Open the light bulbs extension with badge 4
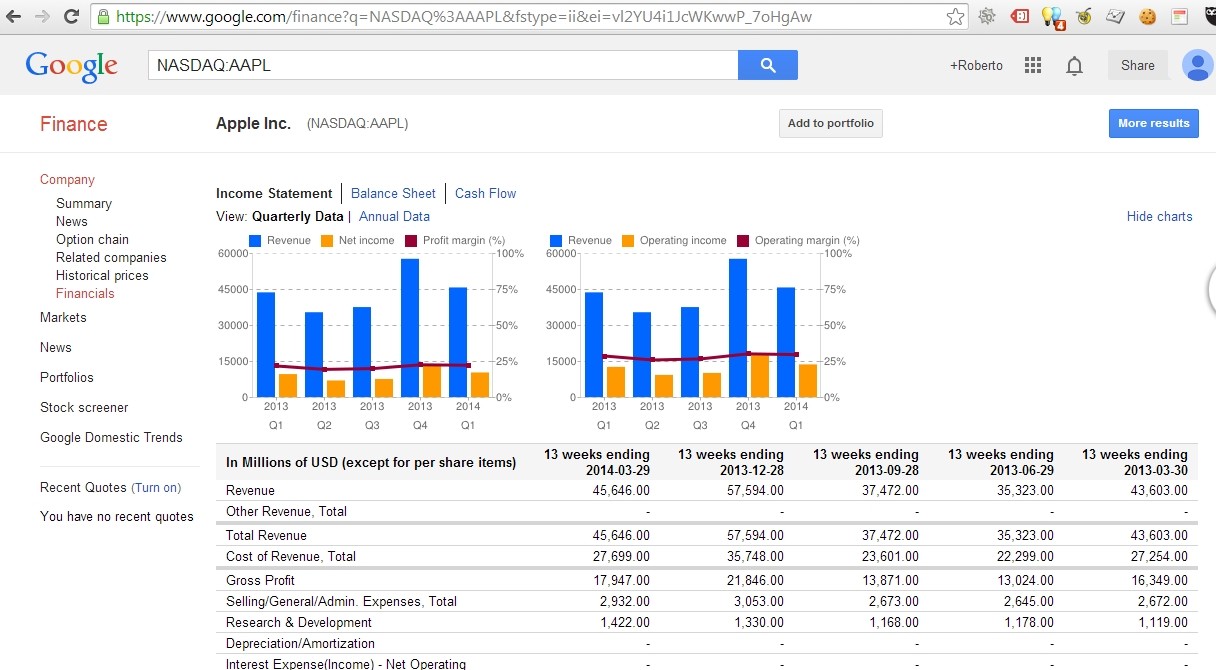 (x=1052, y=17)
